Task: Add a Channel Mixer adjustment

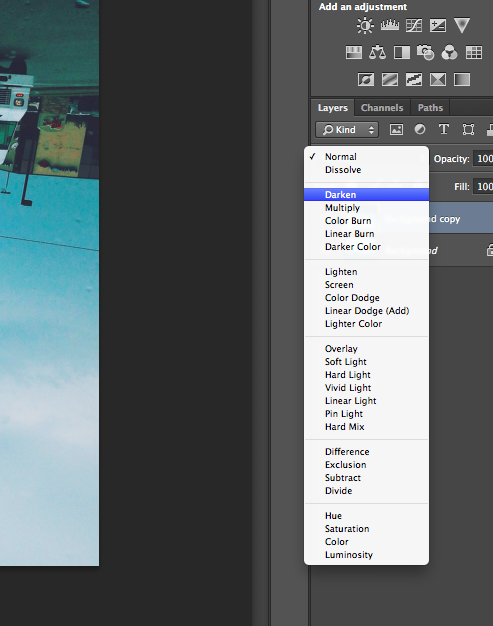Action: point(449,53)
